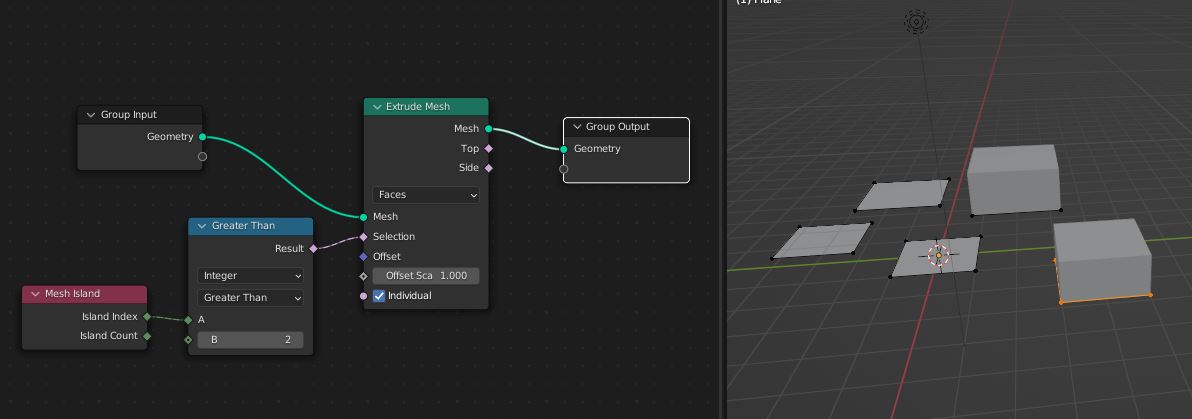1192x419 pixels.
Task: Click the Geometry input socket on Group Output
Action: [564, 149]
